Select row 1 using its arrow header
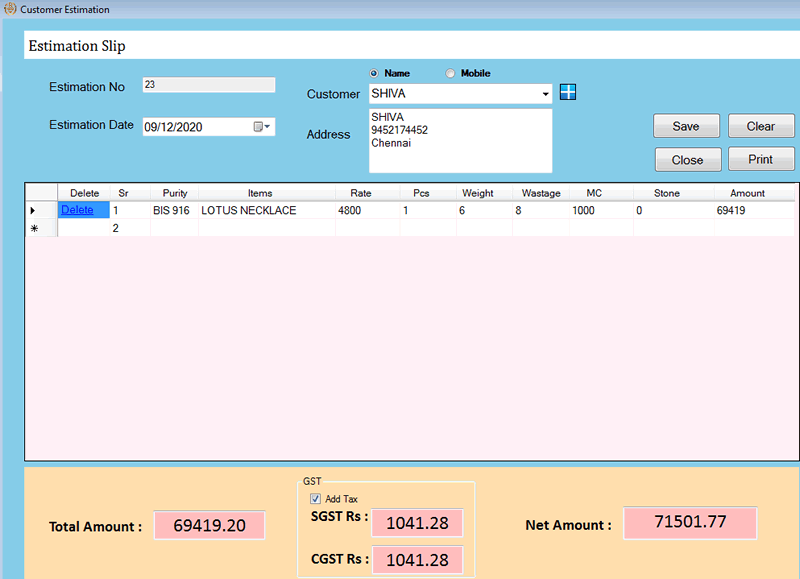The image size is (800, 579). pyautogui.click(x=41, y=210)
